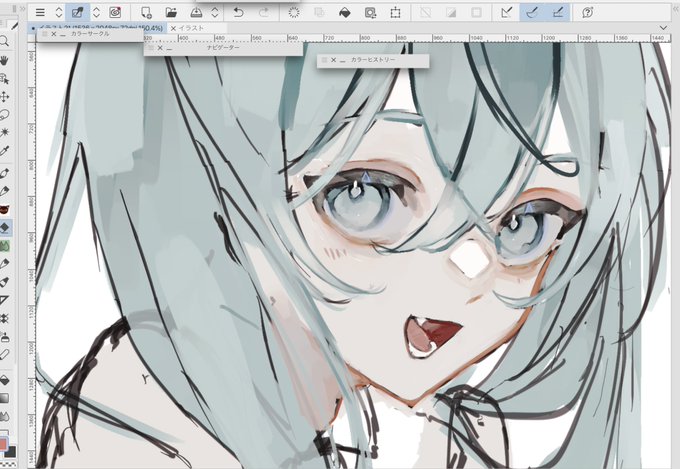The width and height of the screenshot is (680, 469).
Task: Select the Pencil tool
Action: click(x=4, y=191)
